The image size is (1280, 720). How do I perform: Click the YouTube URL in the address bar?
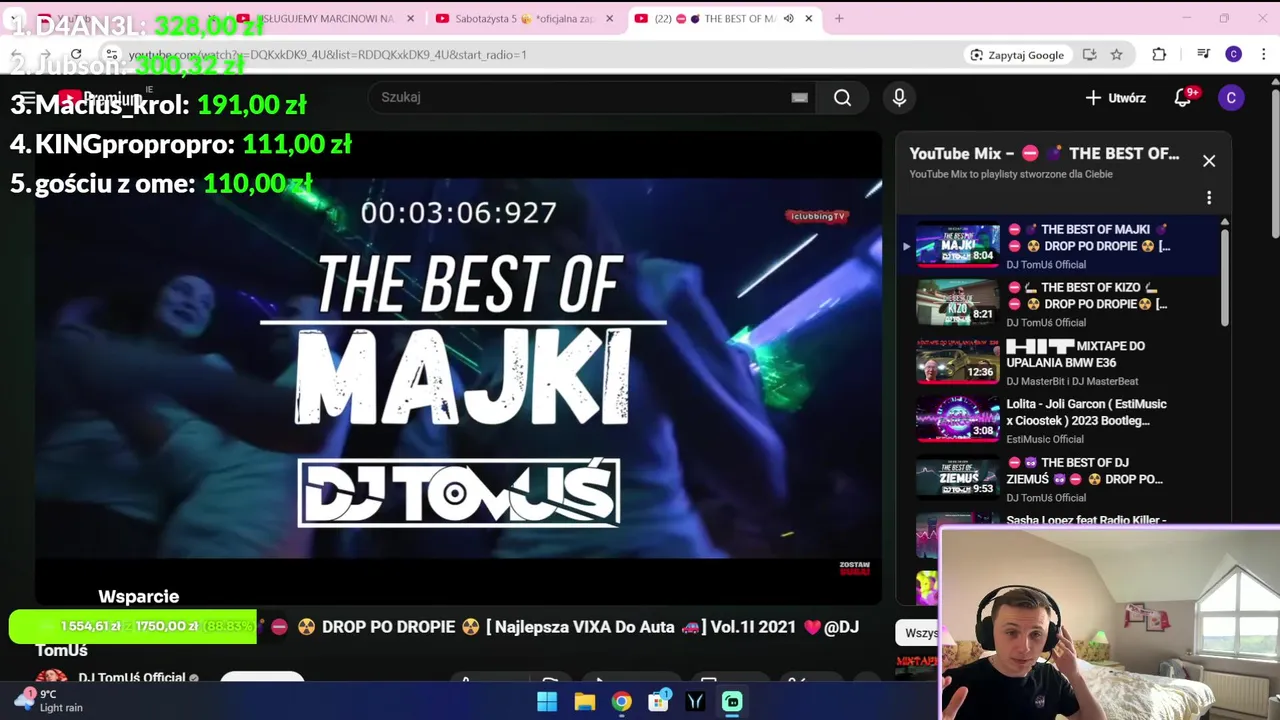click(x=328, y=55)
